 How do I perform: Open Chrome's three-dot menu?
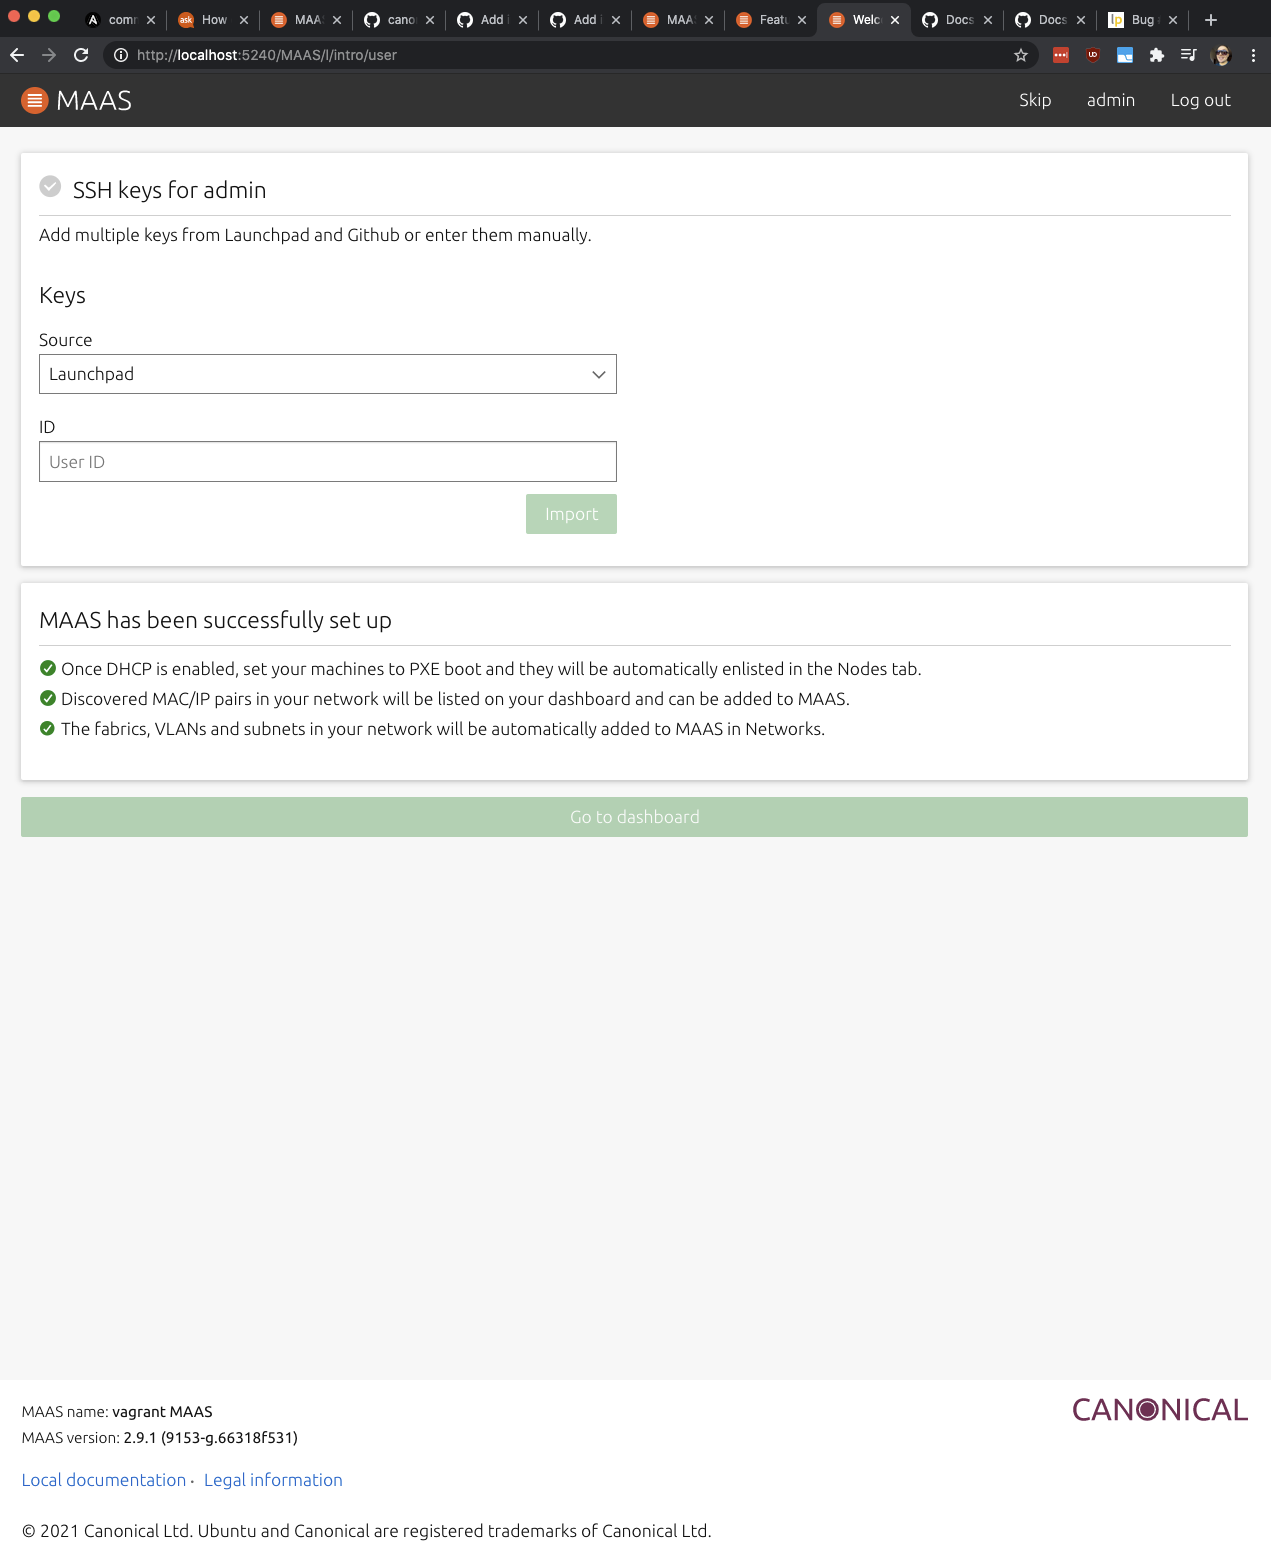pos(1253,55)
